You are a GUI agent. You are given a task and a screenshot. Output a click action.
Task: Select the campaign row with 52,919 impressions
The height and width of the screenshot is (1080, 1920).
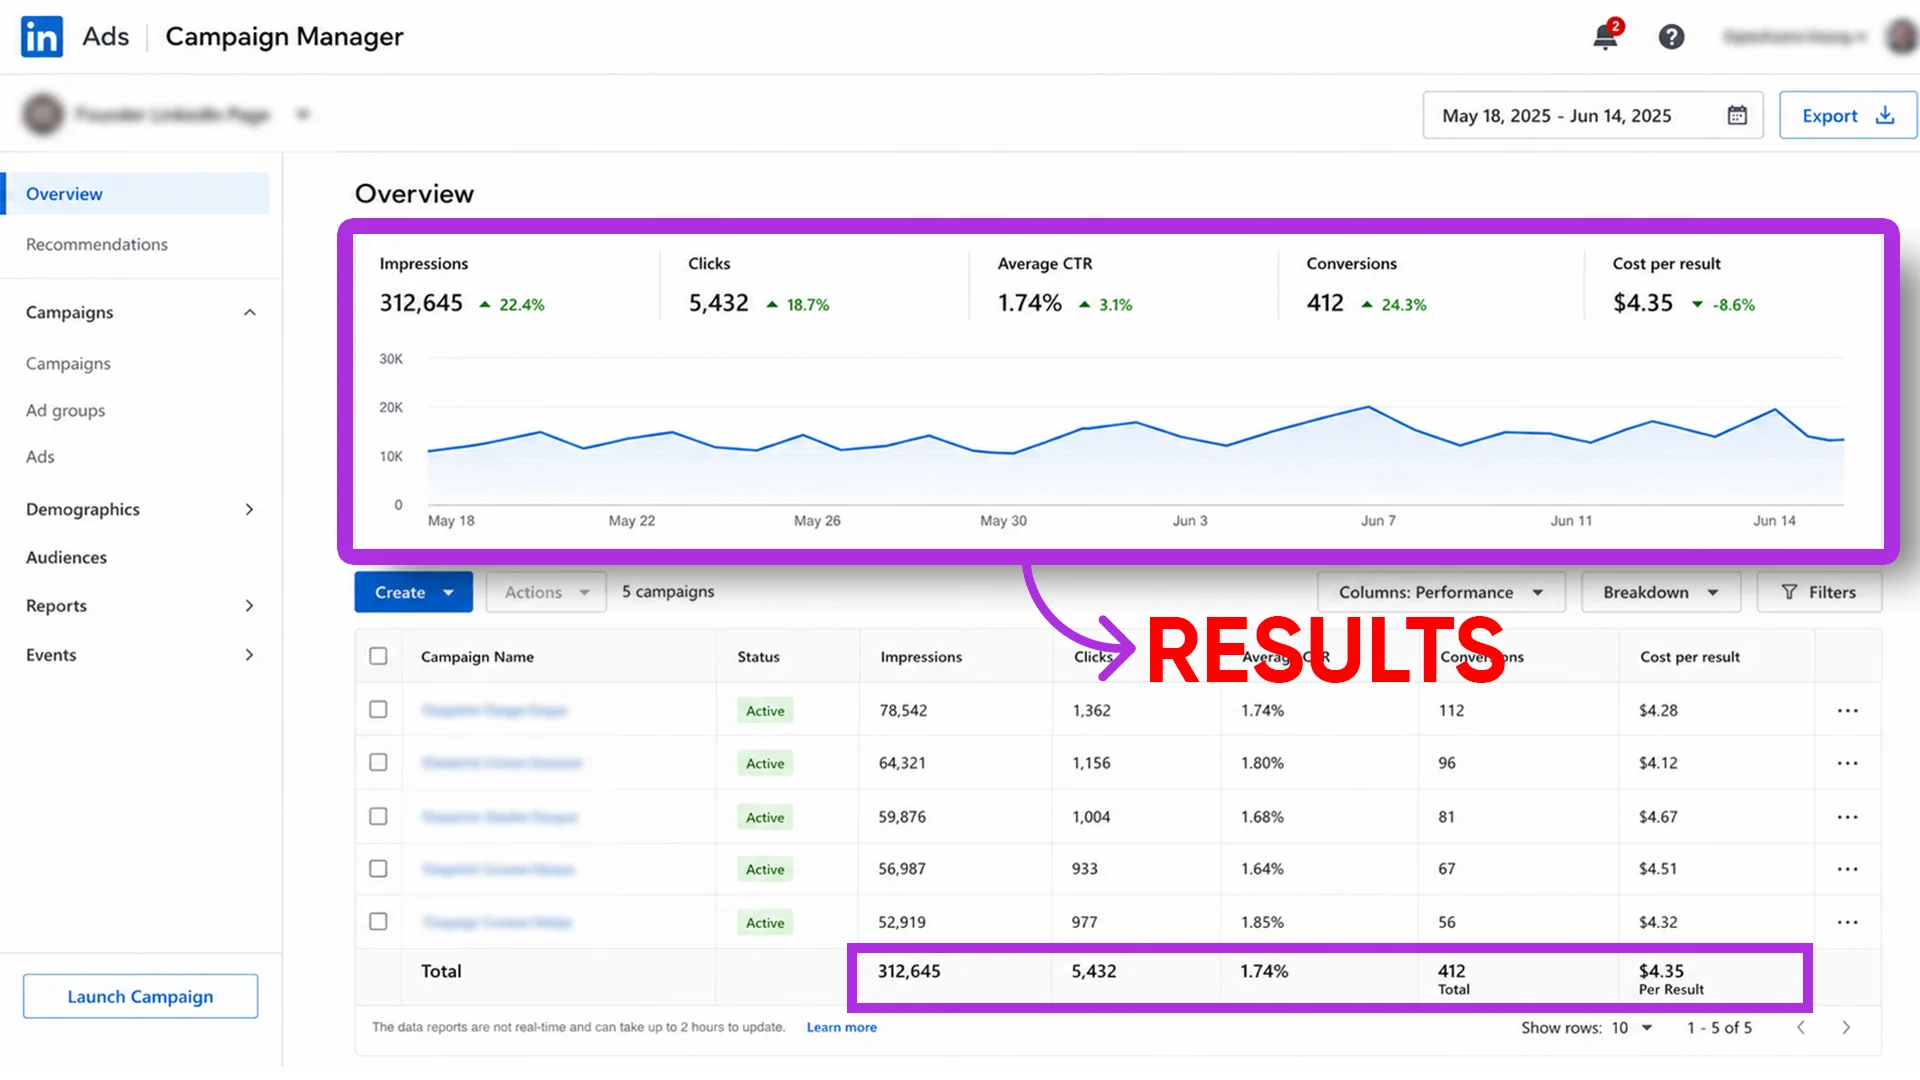pyautogui.click(x=378, y=921)
